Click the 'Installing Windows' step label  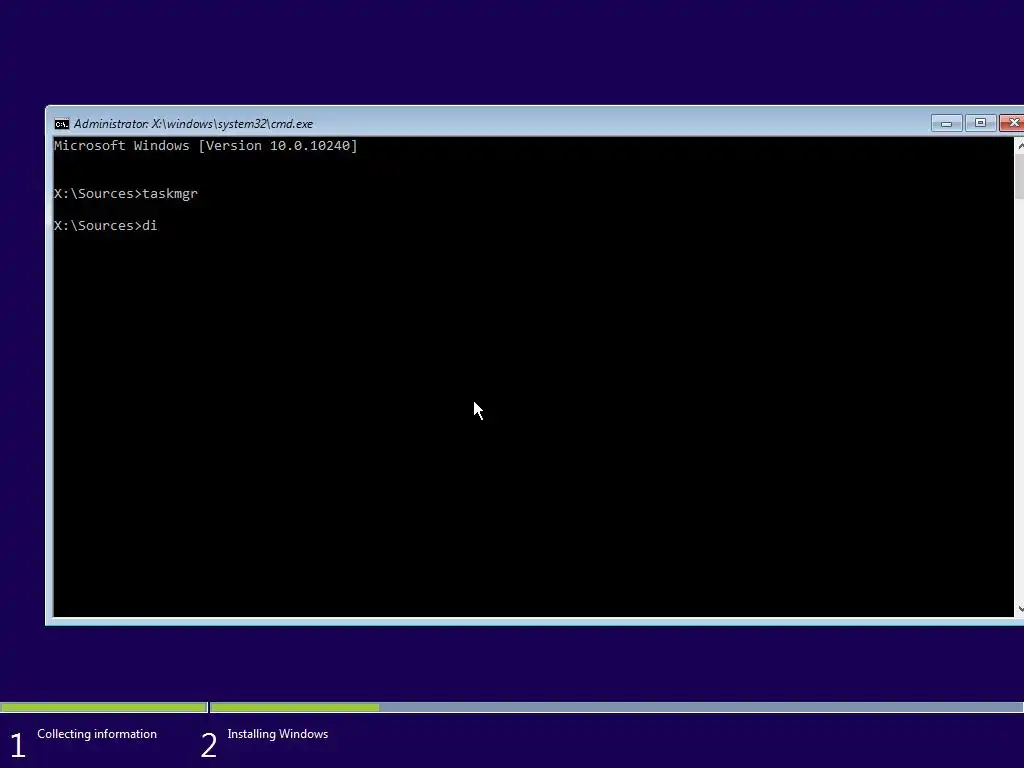coord(278,734)
